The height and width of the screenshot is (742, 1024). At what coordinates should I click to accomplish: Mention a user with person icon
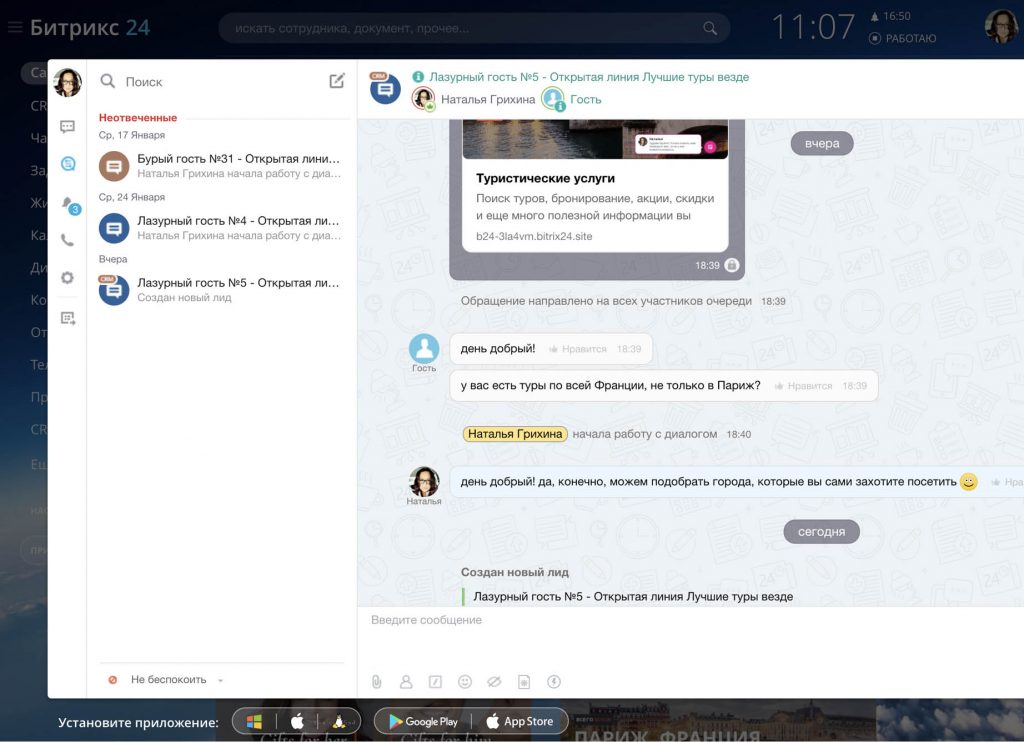[x=406, y=682]
